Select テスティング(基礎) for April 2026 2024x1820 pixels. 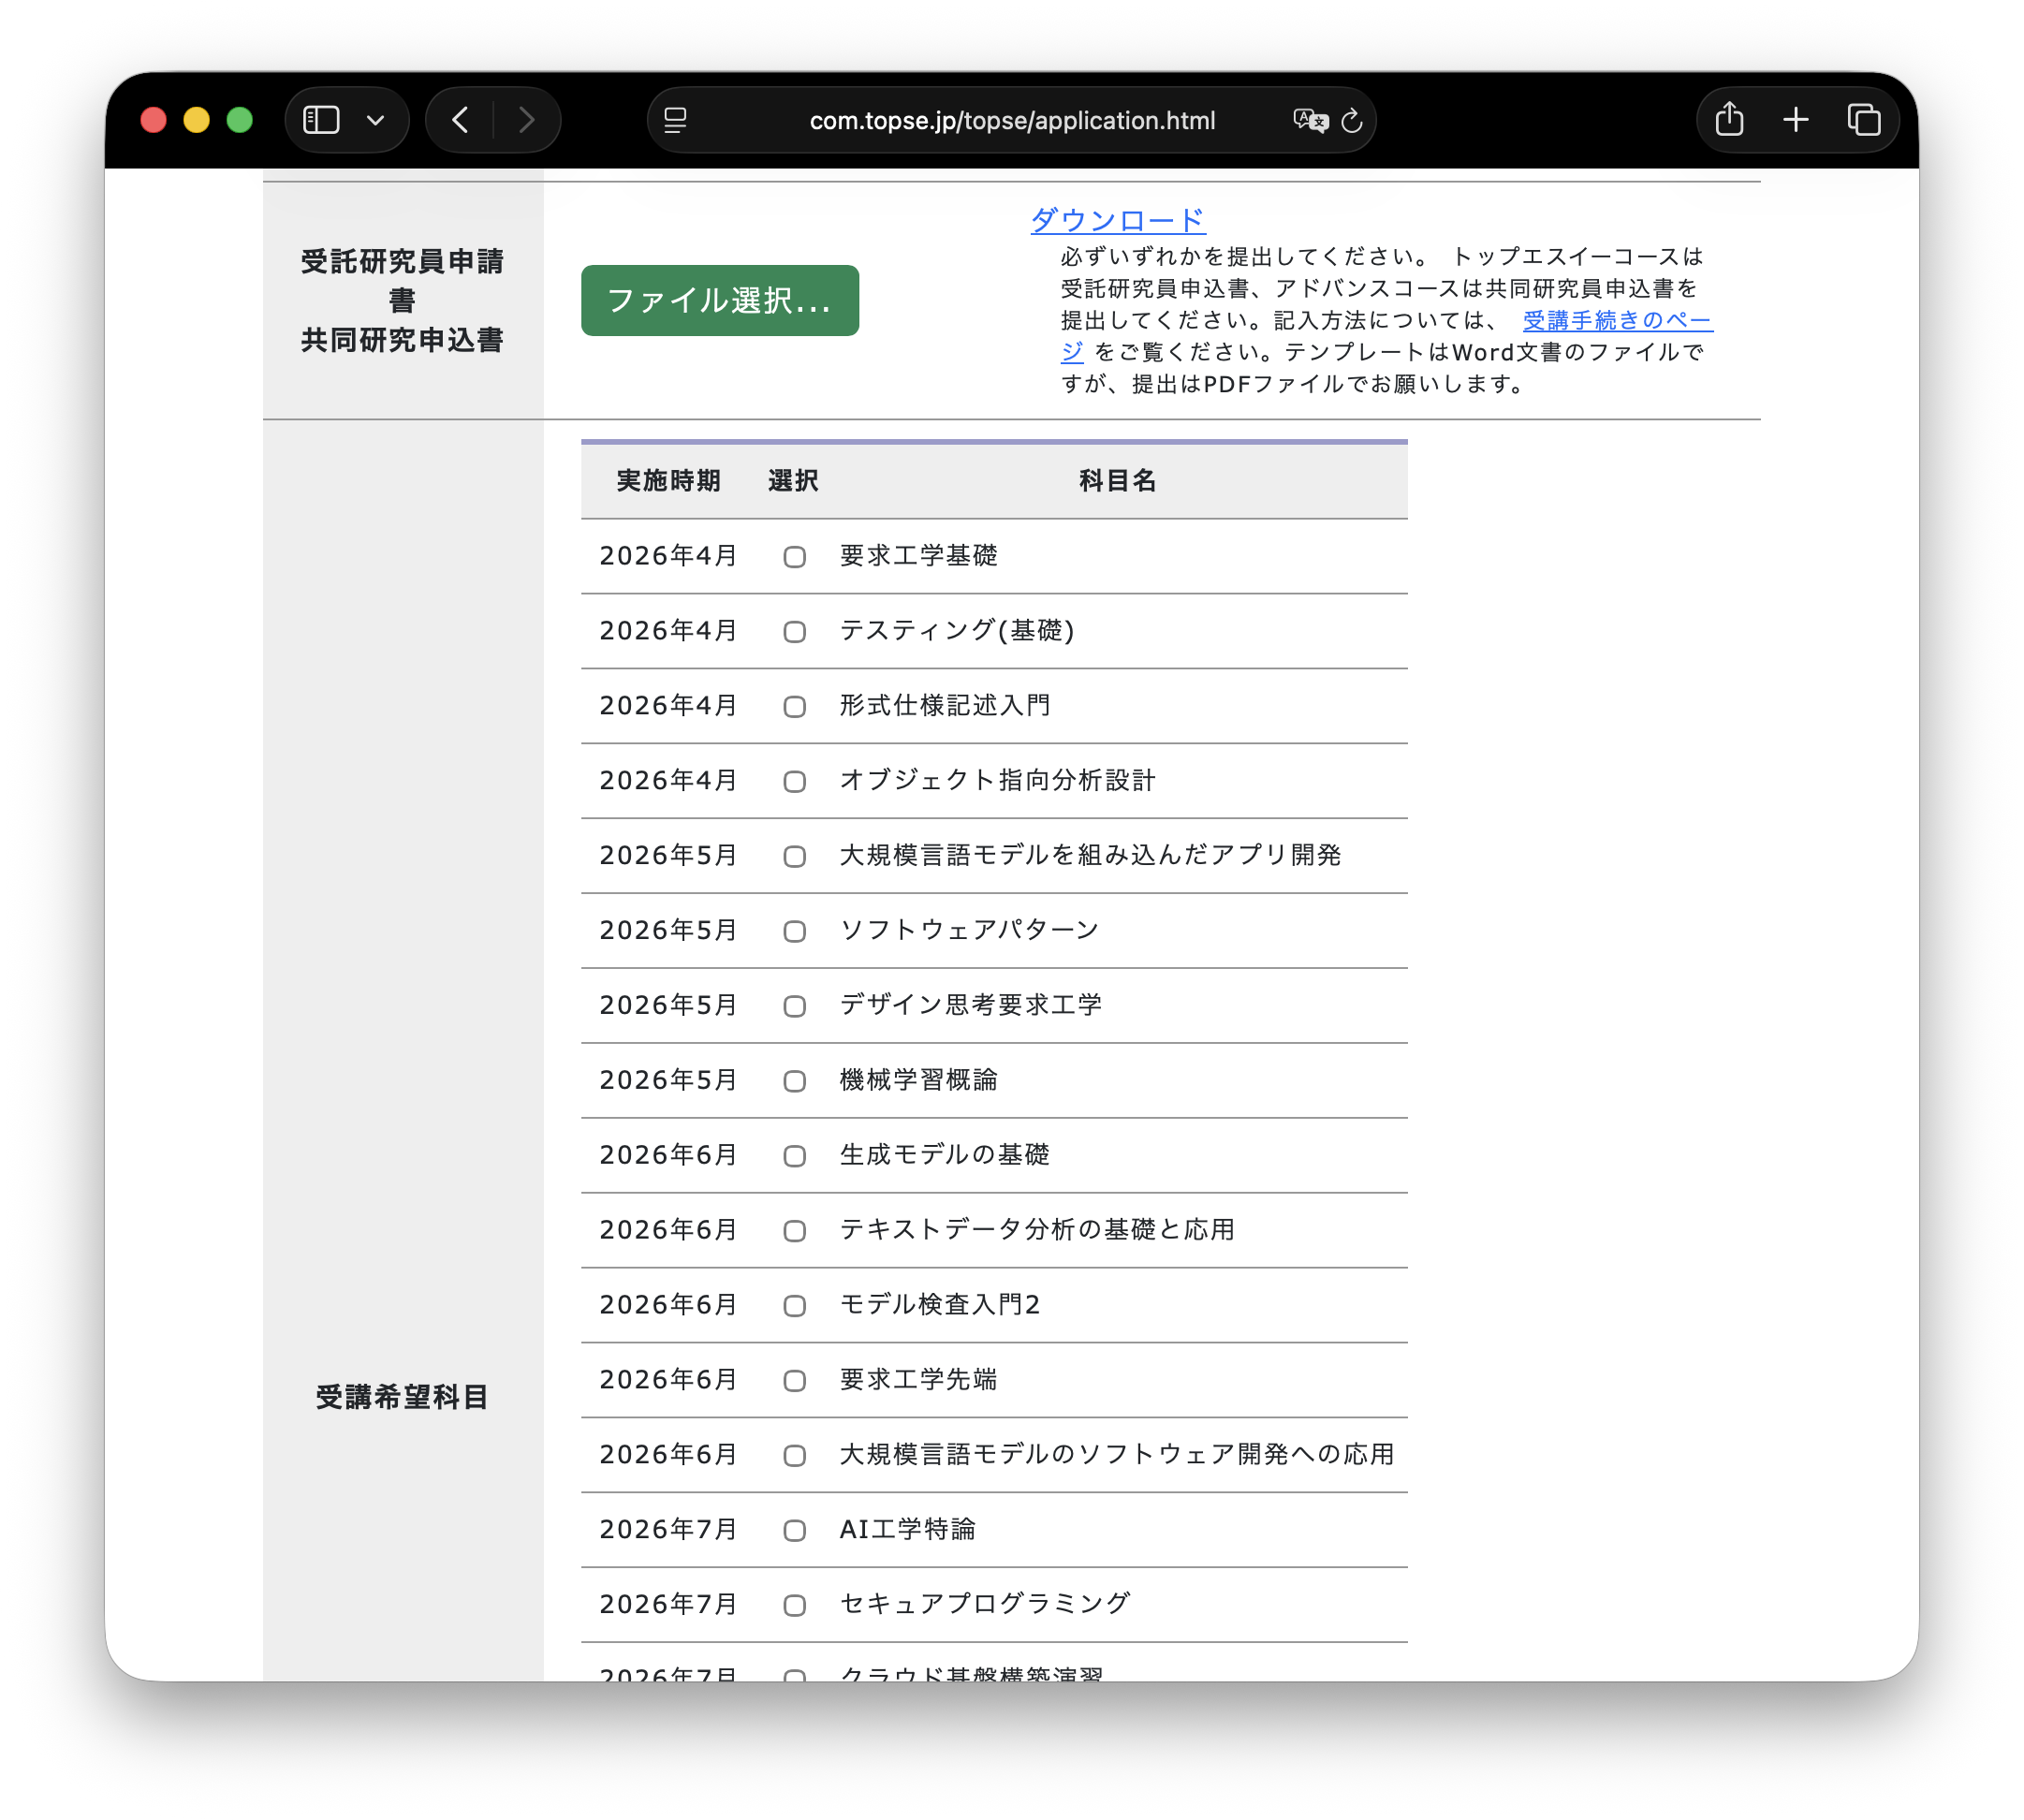[x=795, y=632]
